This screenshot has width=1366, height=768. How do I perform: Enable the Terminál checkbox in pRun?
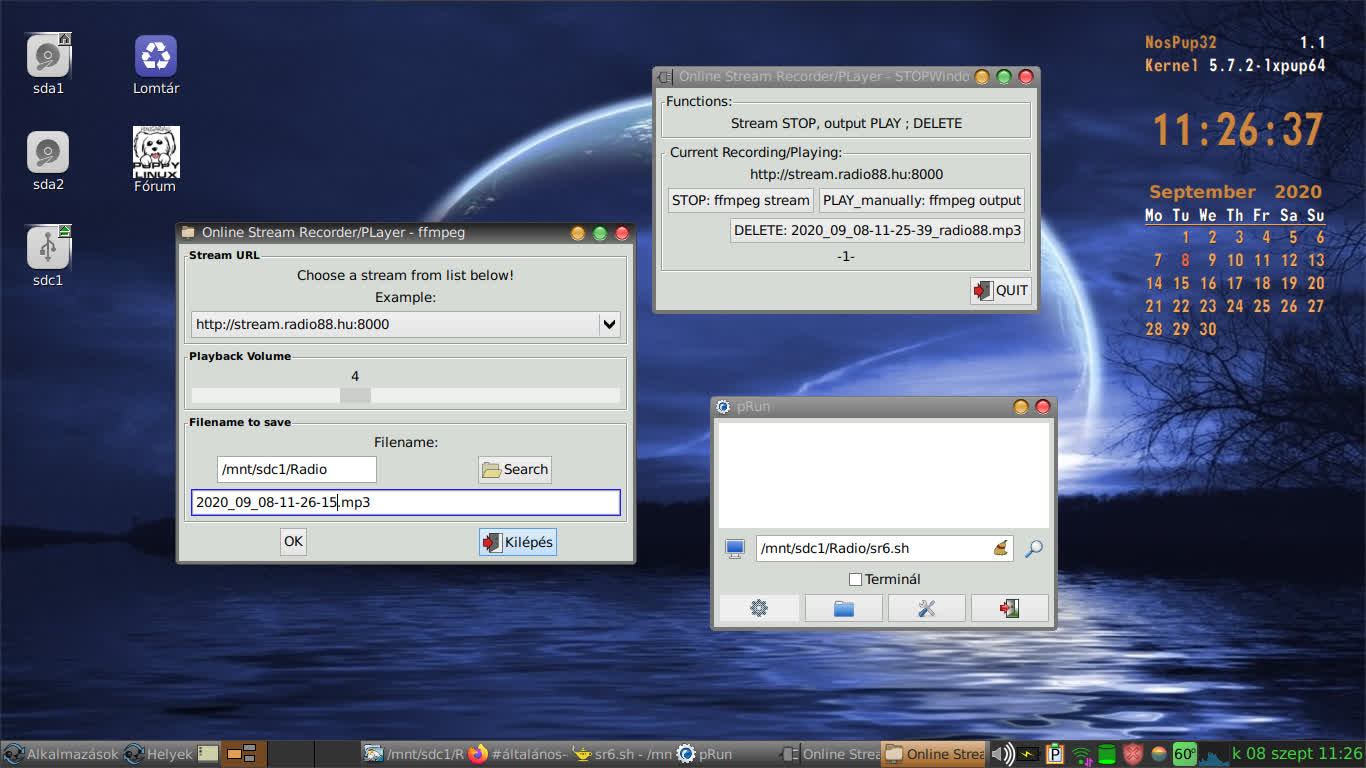tap(855, 579)
